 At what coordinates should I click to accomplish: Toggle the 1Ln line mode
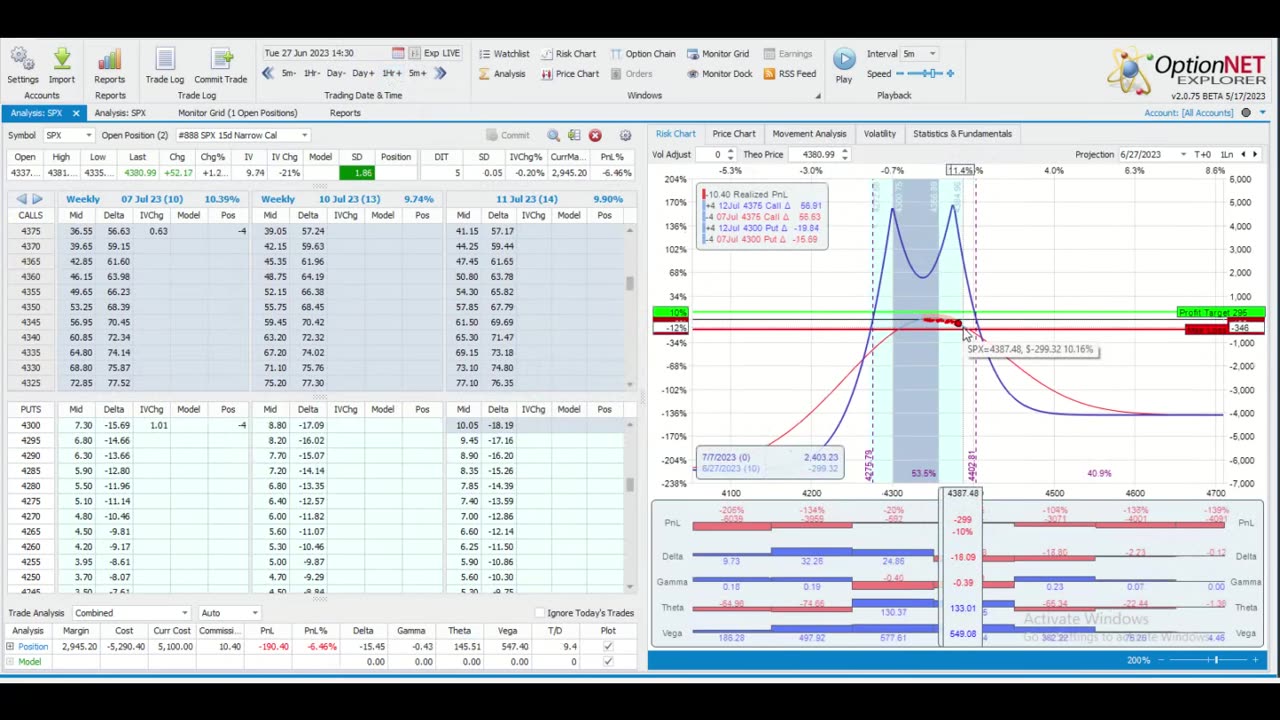pos(1226,155)
